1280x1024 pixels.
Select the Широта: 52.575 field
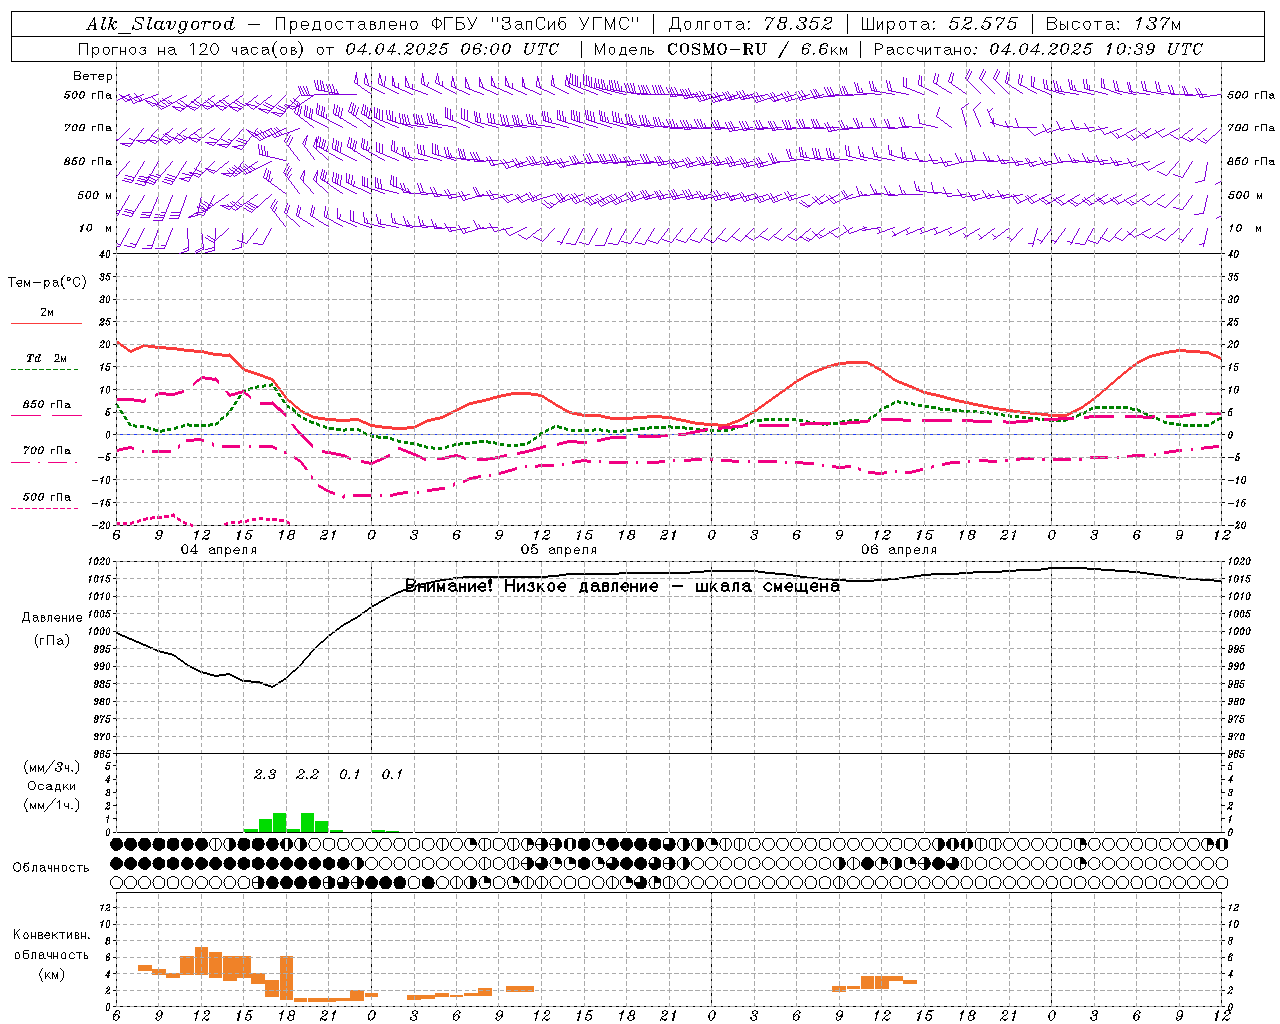(939, 24)
